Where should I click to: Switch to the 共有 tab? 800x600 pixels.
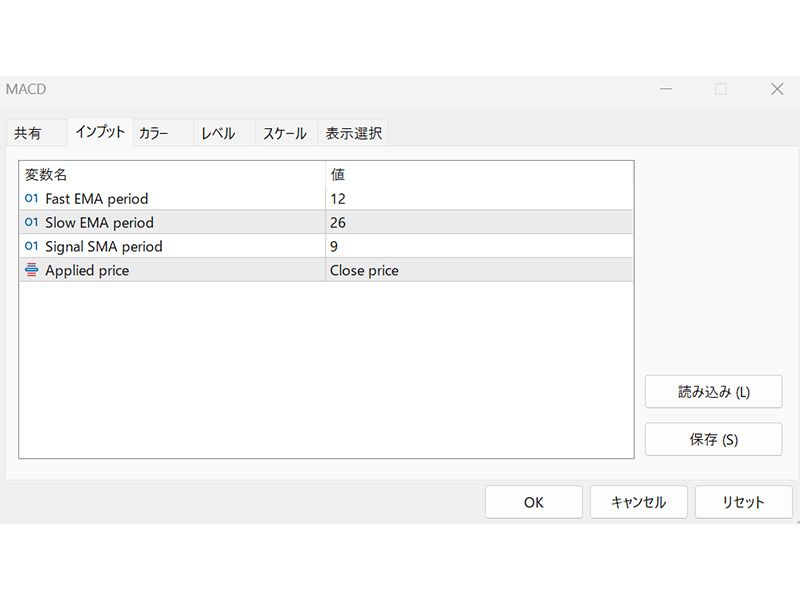click(x=28, y=133)
